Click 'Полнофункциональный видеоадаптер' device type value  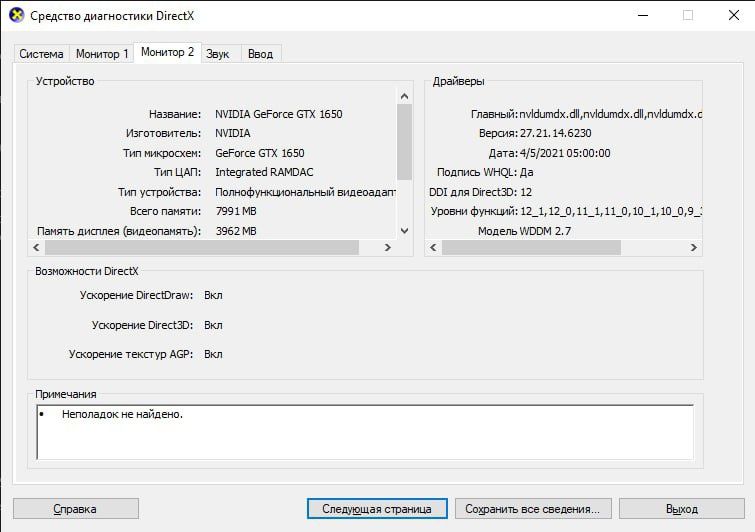point(305,192)
